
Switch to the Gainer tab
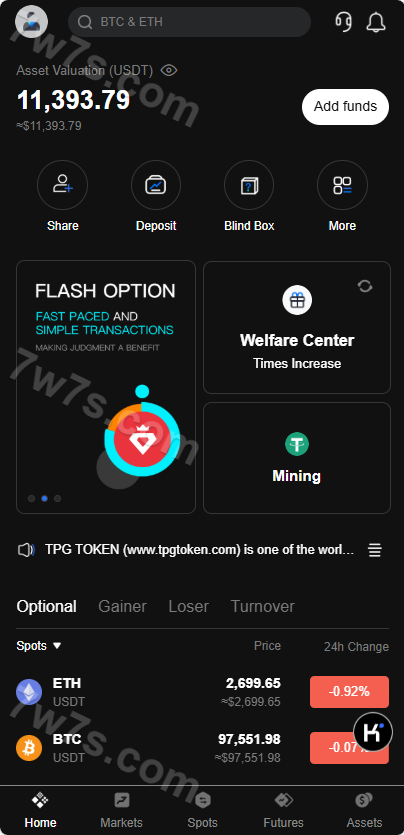coord(122,607)
